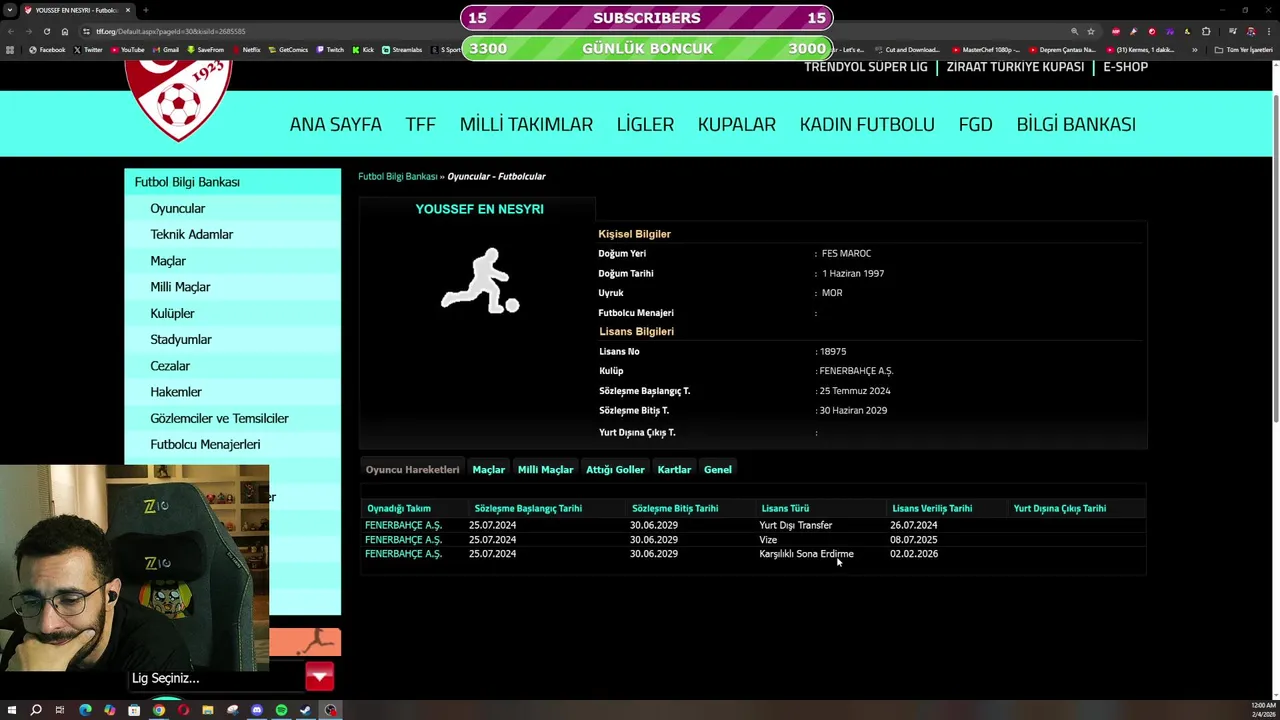Open Futbolcu Menajerleri in the sidebar

click(204, 444)
